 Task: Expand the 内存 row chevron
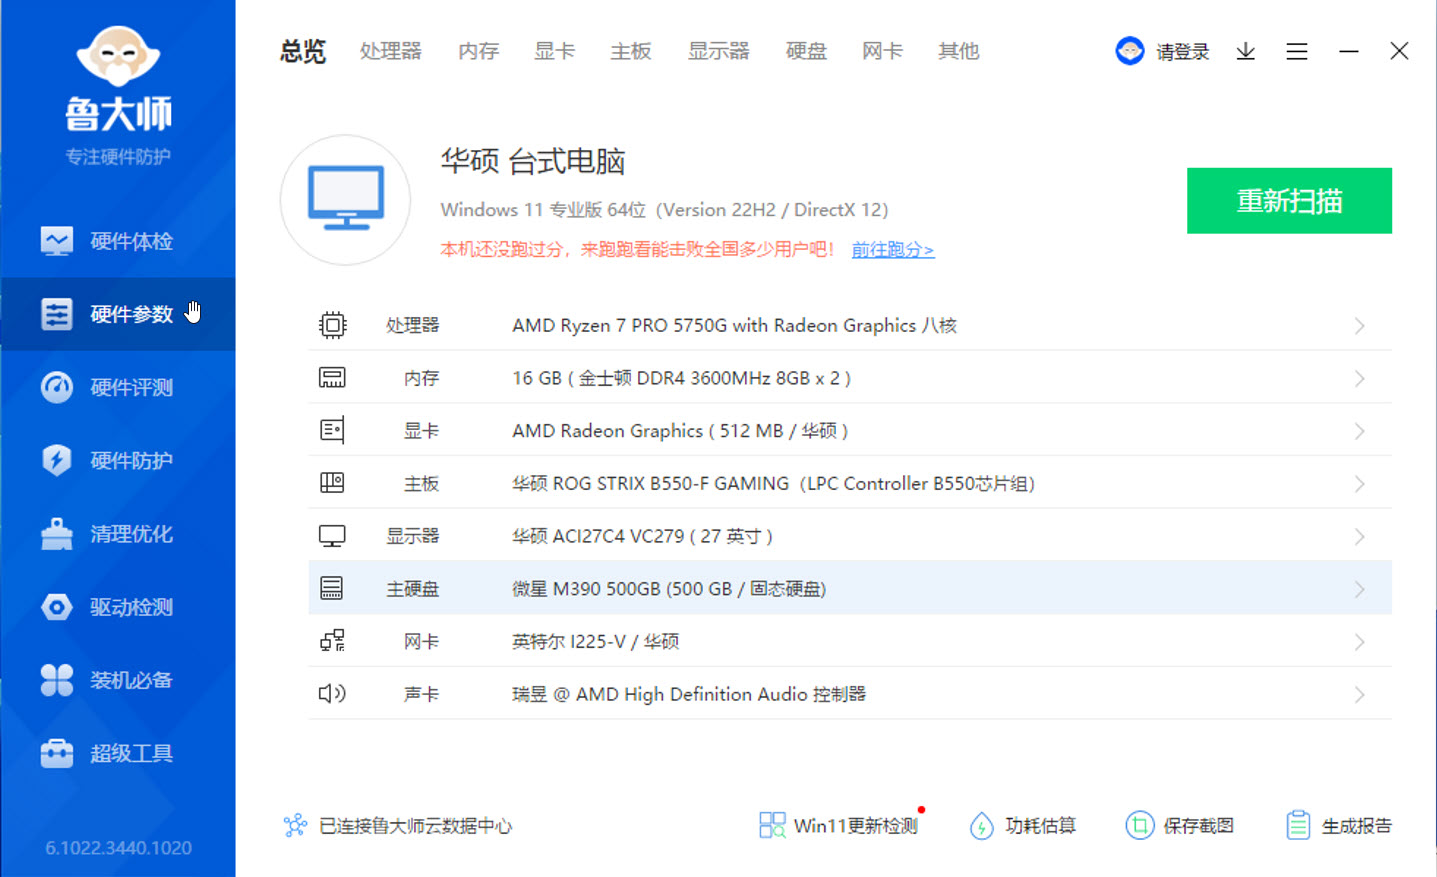(1360, 379)
